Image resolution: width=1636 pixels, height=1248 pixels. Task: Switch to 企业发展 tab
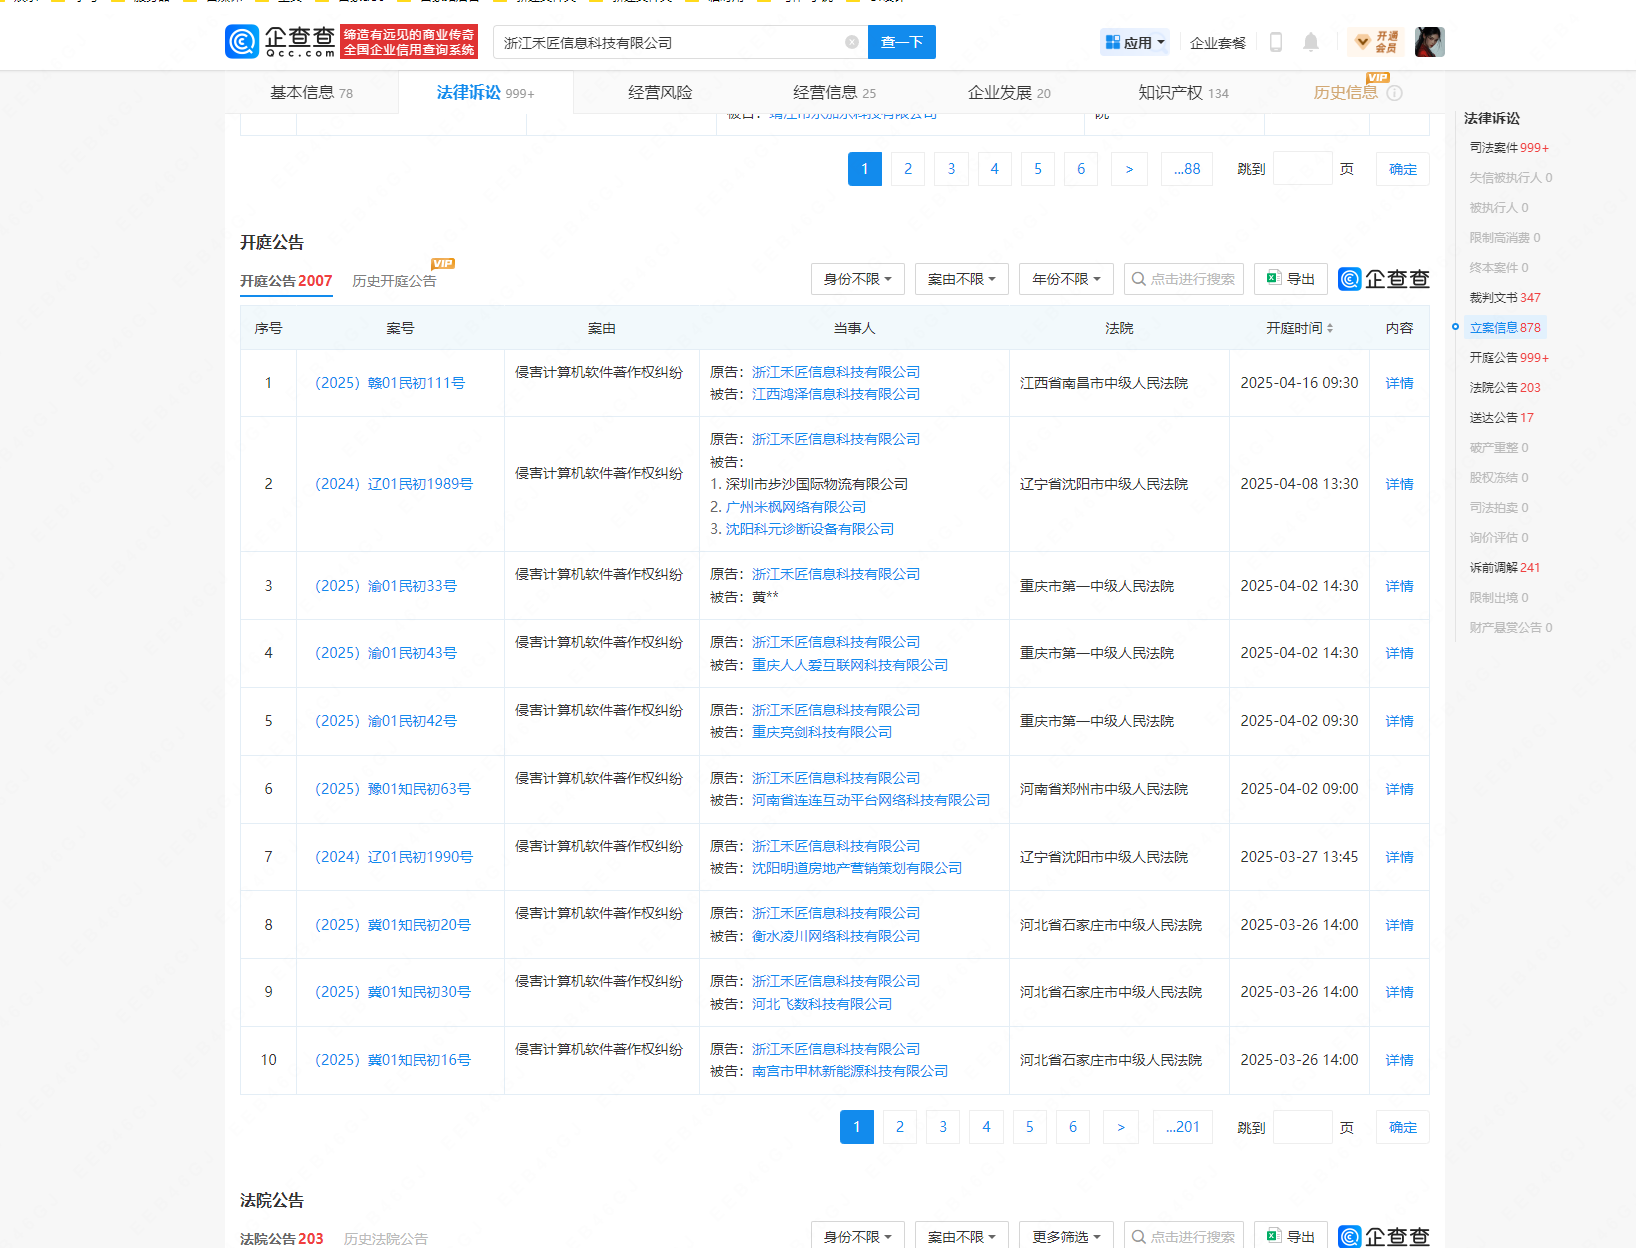pyautogui.click(x=1009, y=93)
